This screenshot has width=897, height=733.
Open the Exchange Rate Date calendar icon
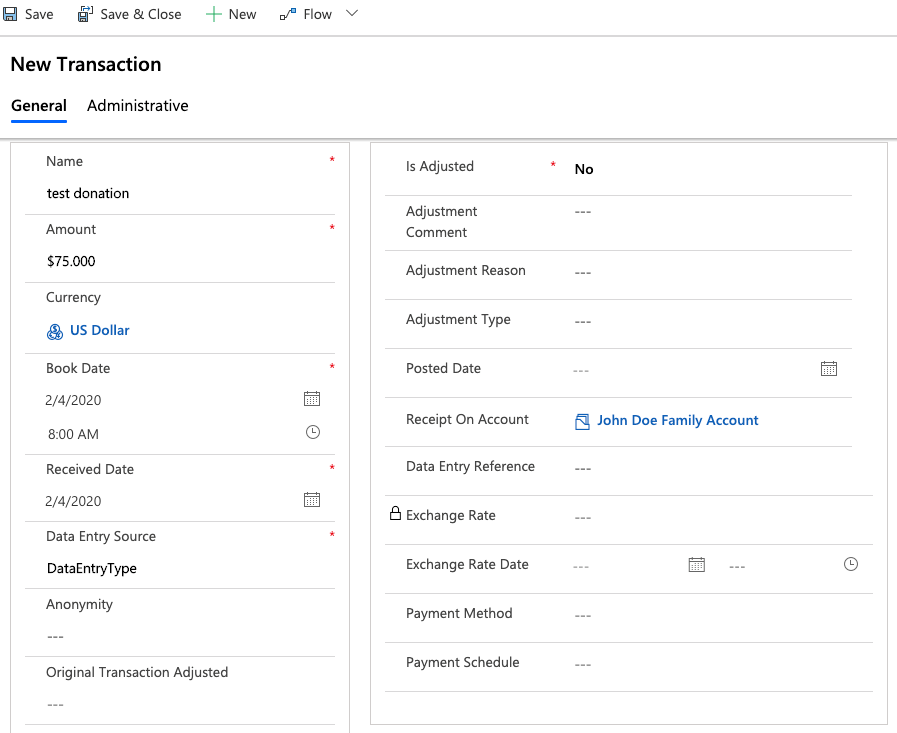(697, 565)
